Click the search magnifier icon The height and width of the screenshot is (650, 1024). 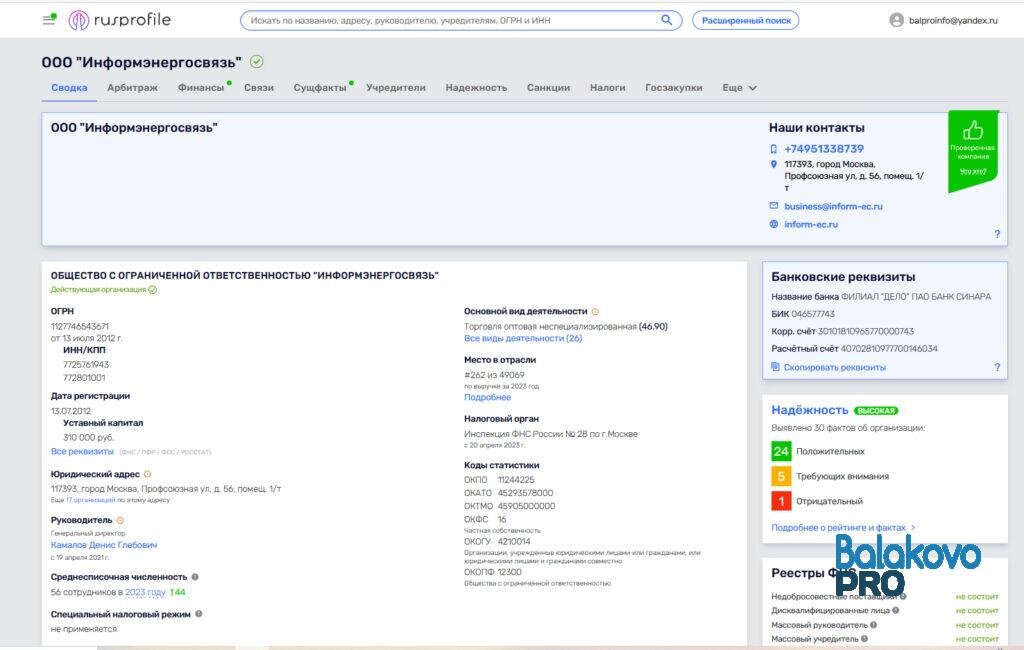point(666,20)
